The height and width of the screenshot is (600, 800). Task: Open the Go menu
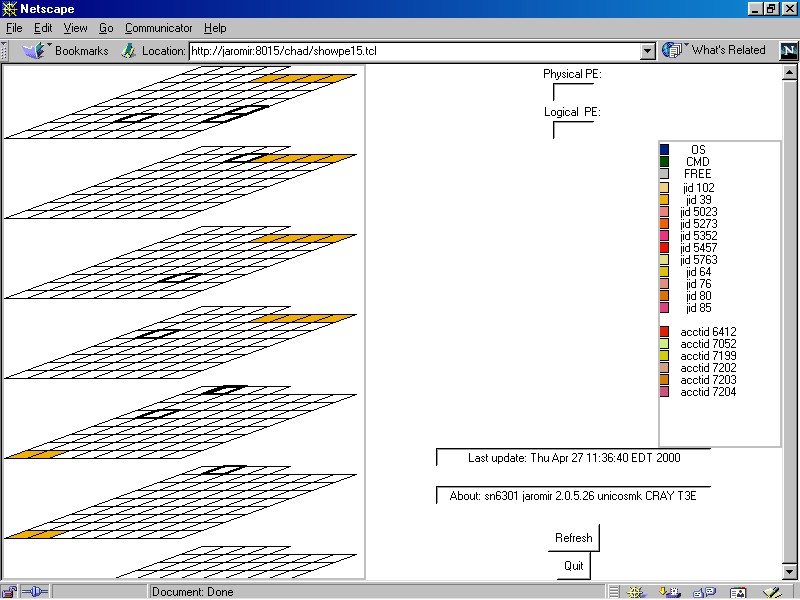point(106,28)
